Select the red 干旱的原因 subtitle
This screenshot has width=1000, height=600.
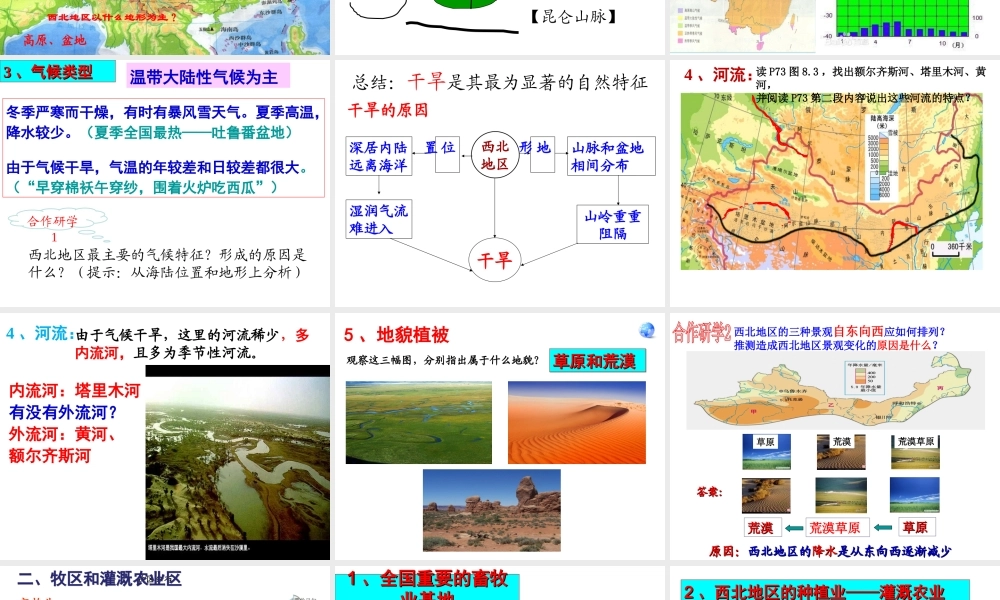pyautogui.click(x=388, y=110)
